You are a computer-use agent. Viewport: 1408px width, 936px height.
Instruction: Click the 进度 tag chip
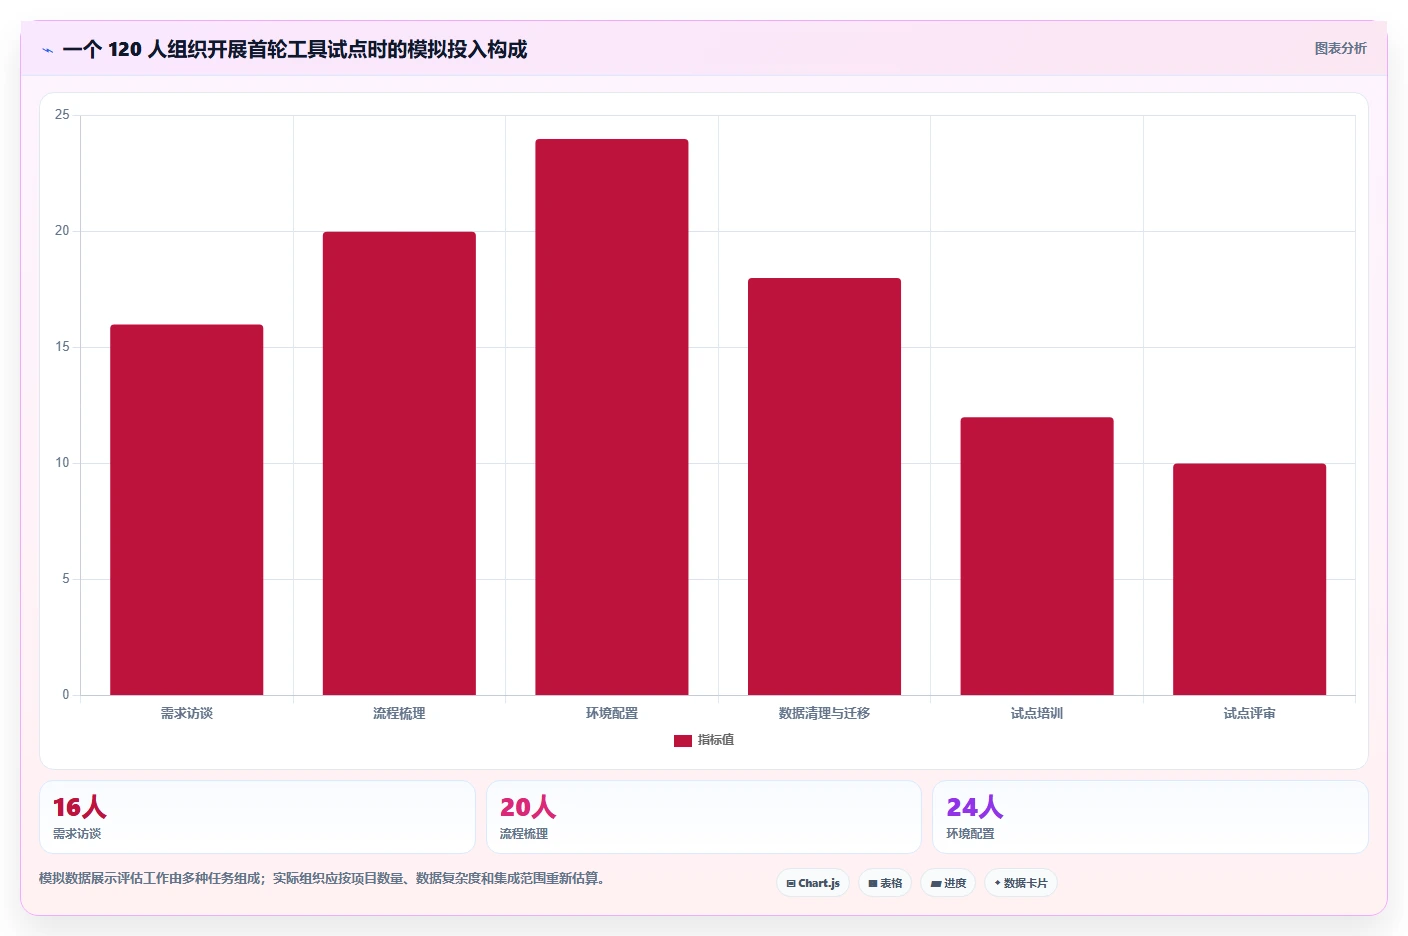(x=948, y=883)
